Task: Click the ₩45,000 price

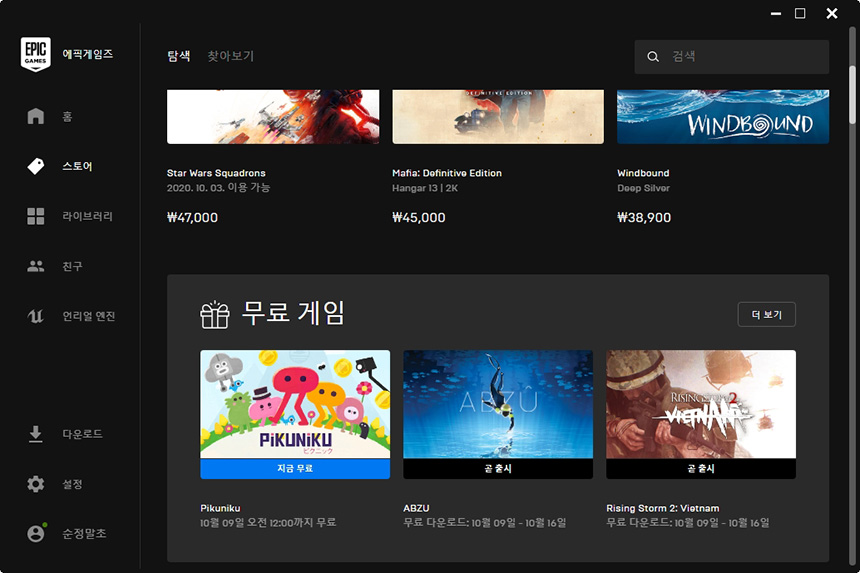Action: [419, 218]
